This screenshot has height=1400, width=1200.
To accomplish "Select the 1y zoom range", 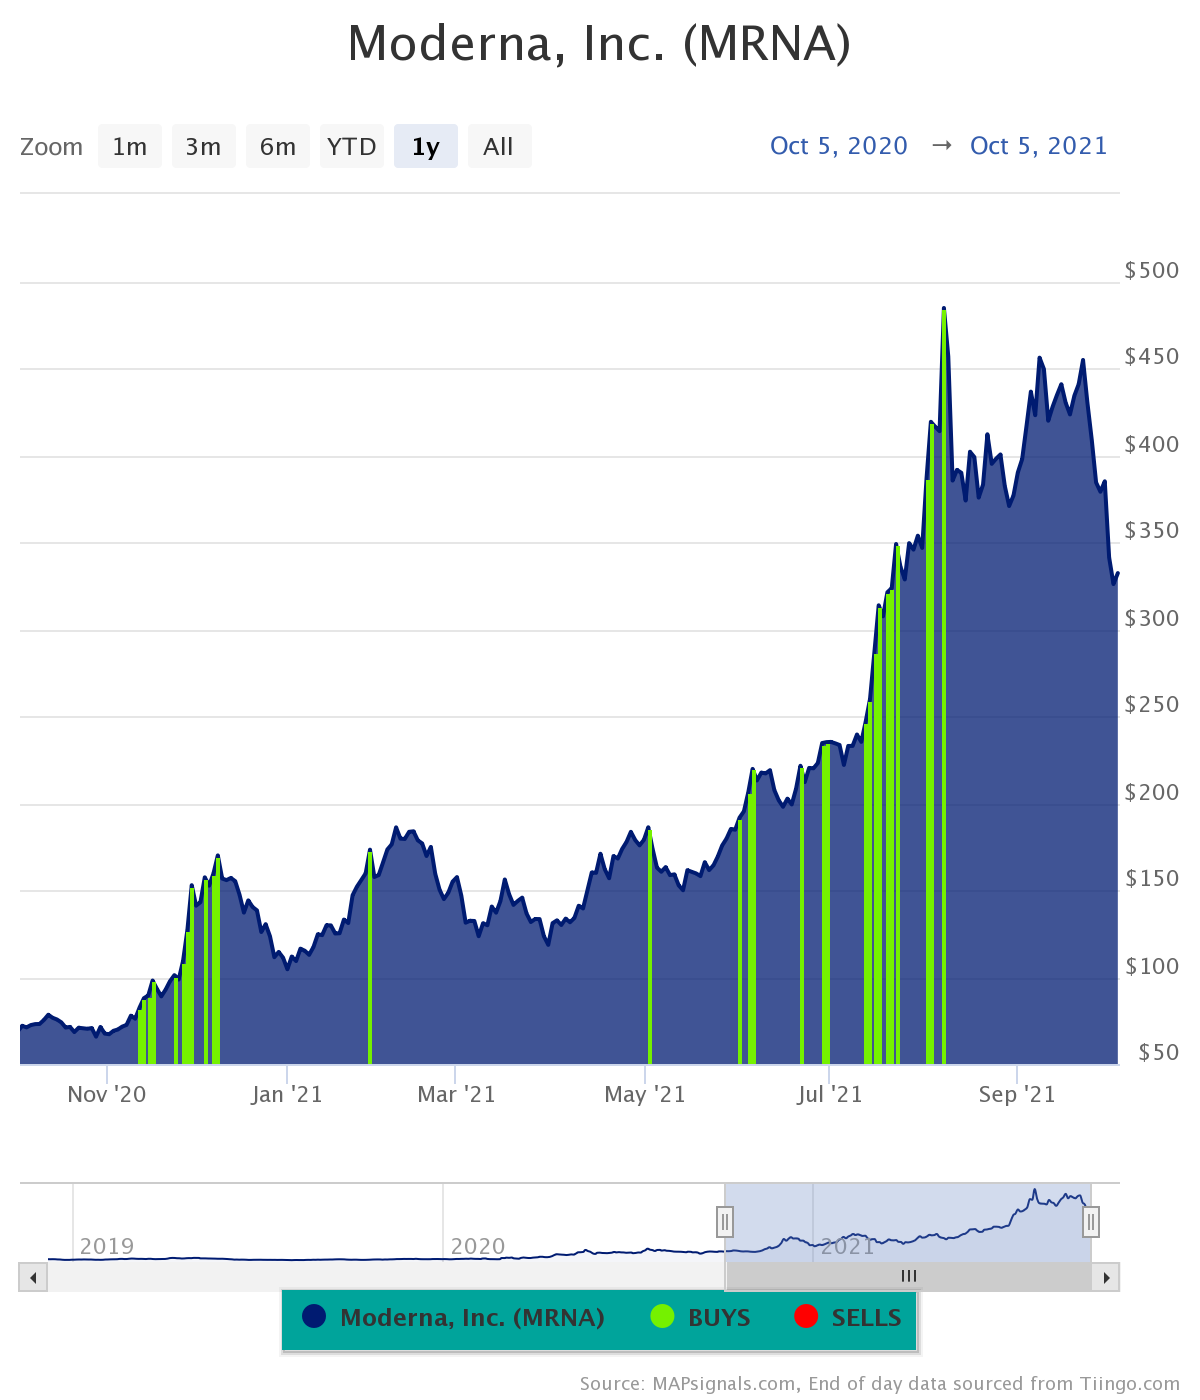I will point(426,146).
